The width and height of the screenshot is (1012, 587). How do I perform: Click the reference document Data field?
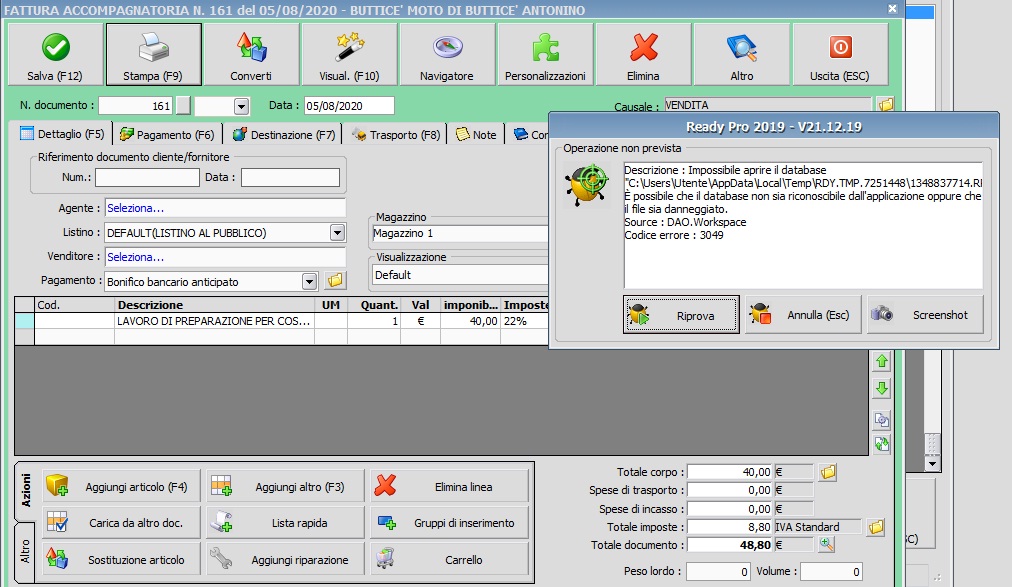point(290,177)
